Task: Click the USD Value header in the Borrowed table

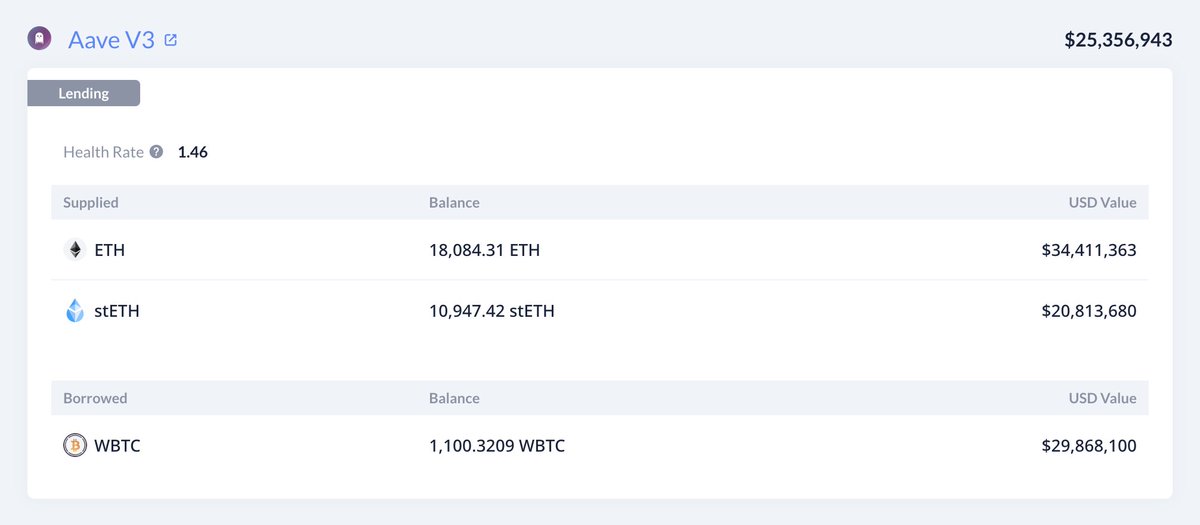Action: 1102,398
